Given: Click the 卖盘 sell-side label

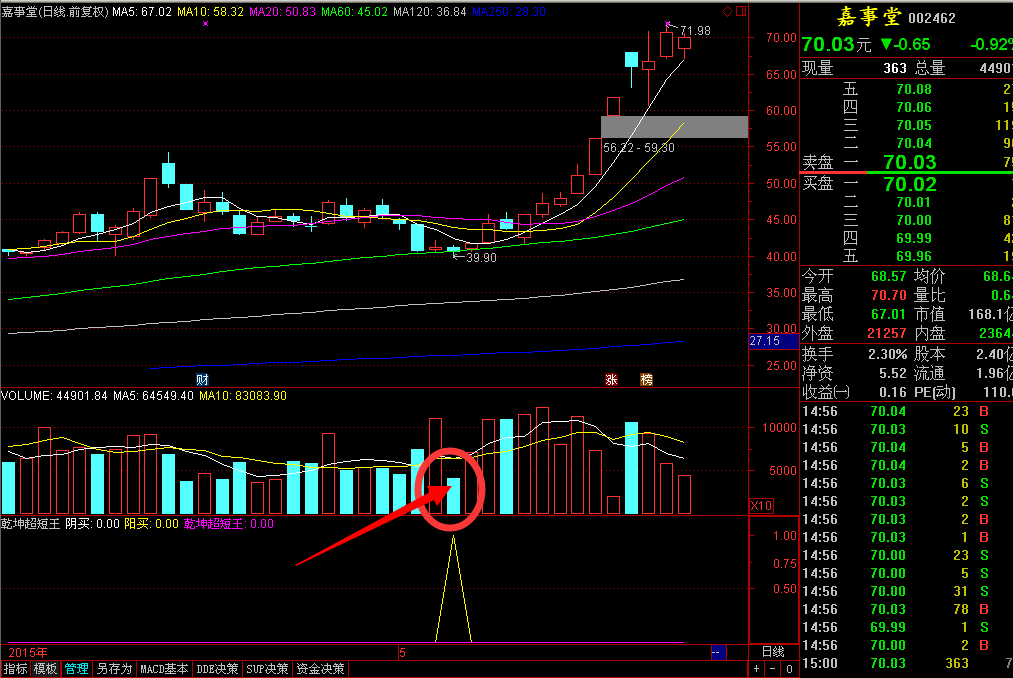Looking at the screenshot, I should 817,162.
